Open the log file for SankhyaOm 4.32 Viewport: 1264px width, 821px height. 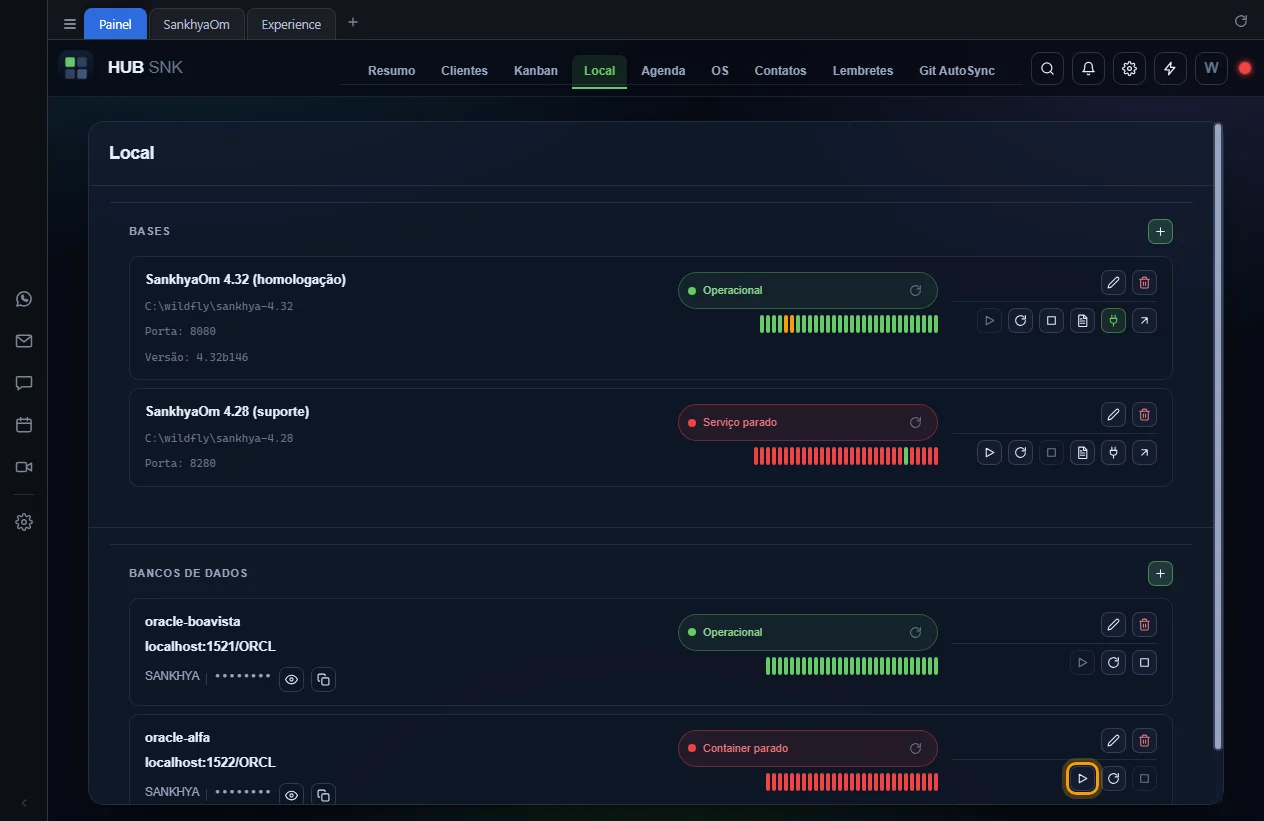1082,321
